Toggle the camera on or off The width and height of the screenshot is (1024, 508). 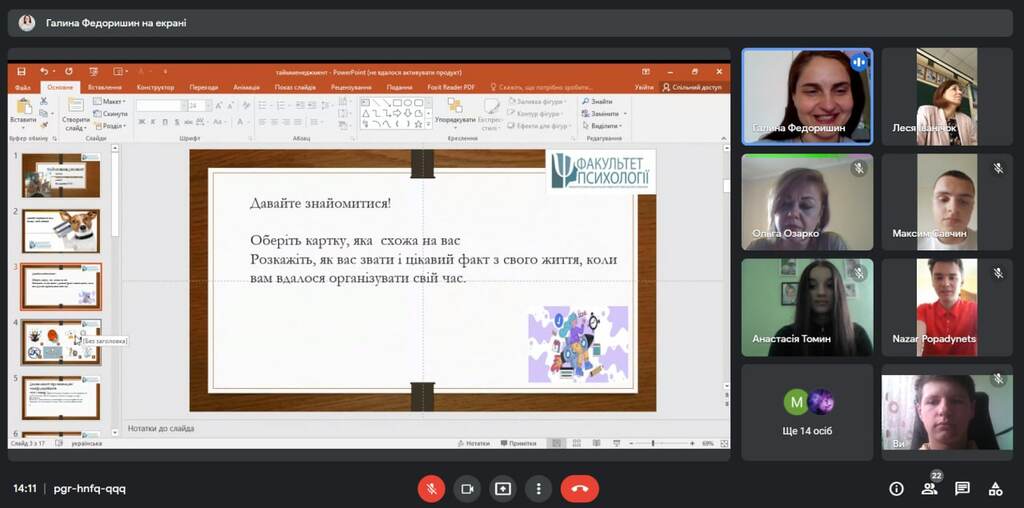coord(467,489)
